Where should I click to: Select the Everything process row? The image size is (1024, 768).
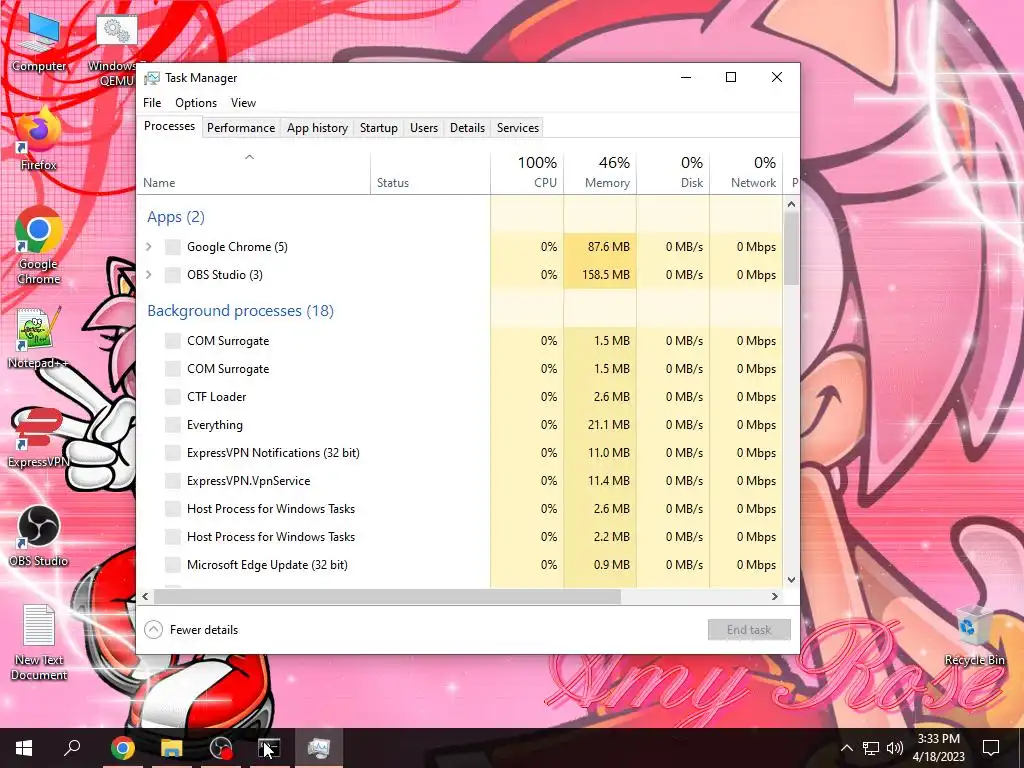tap(460, 425)
